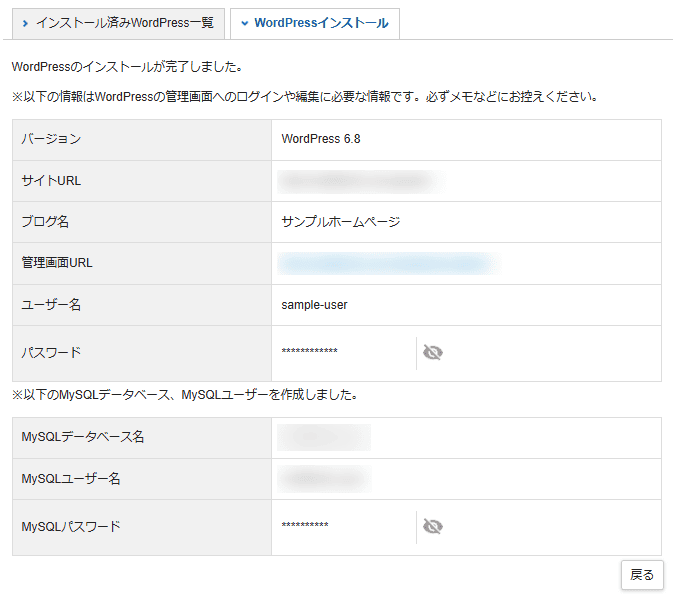Click the MySQLパスワード label
Viewport: 680px width, 604px height.
[71, 526]
